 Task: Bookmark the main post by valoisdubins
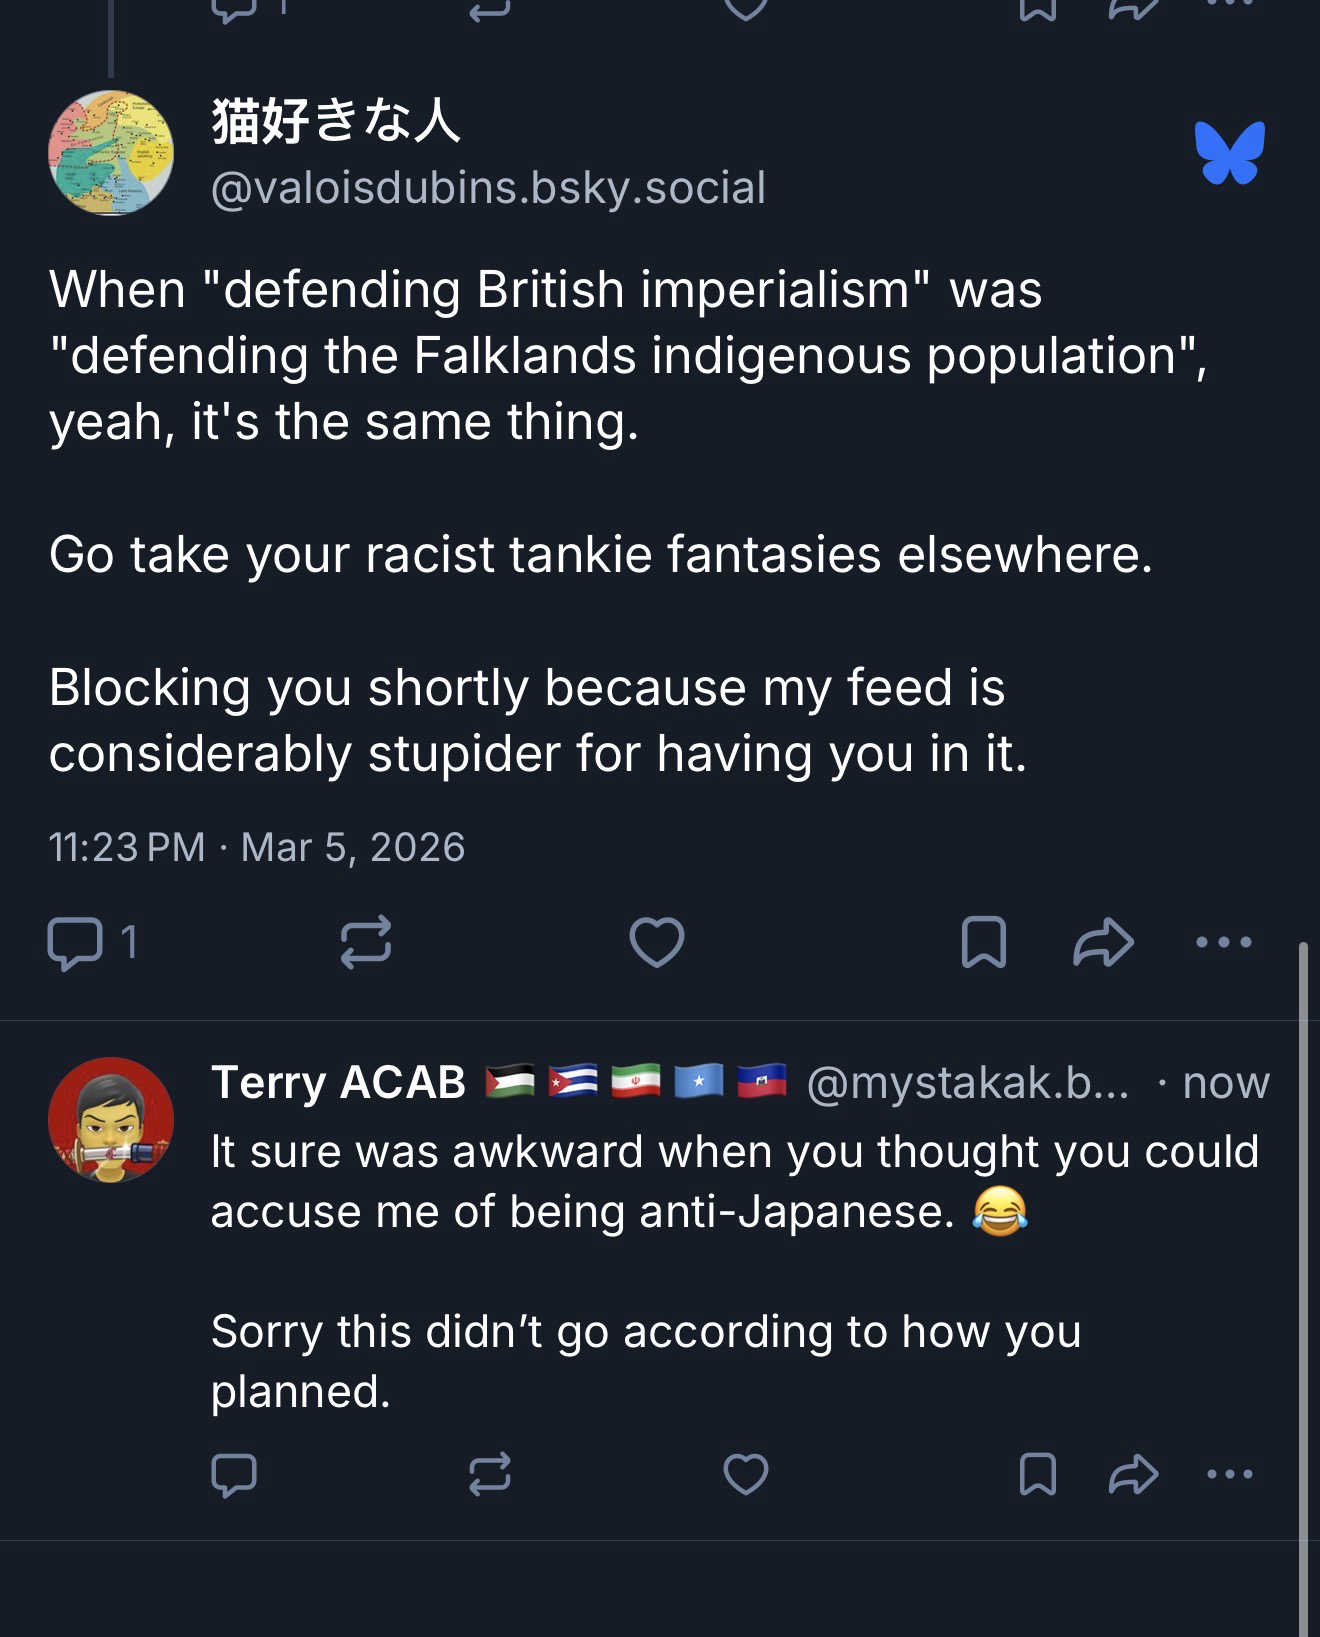tap(983, 943)
